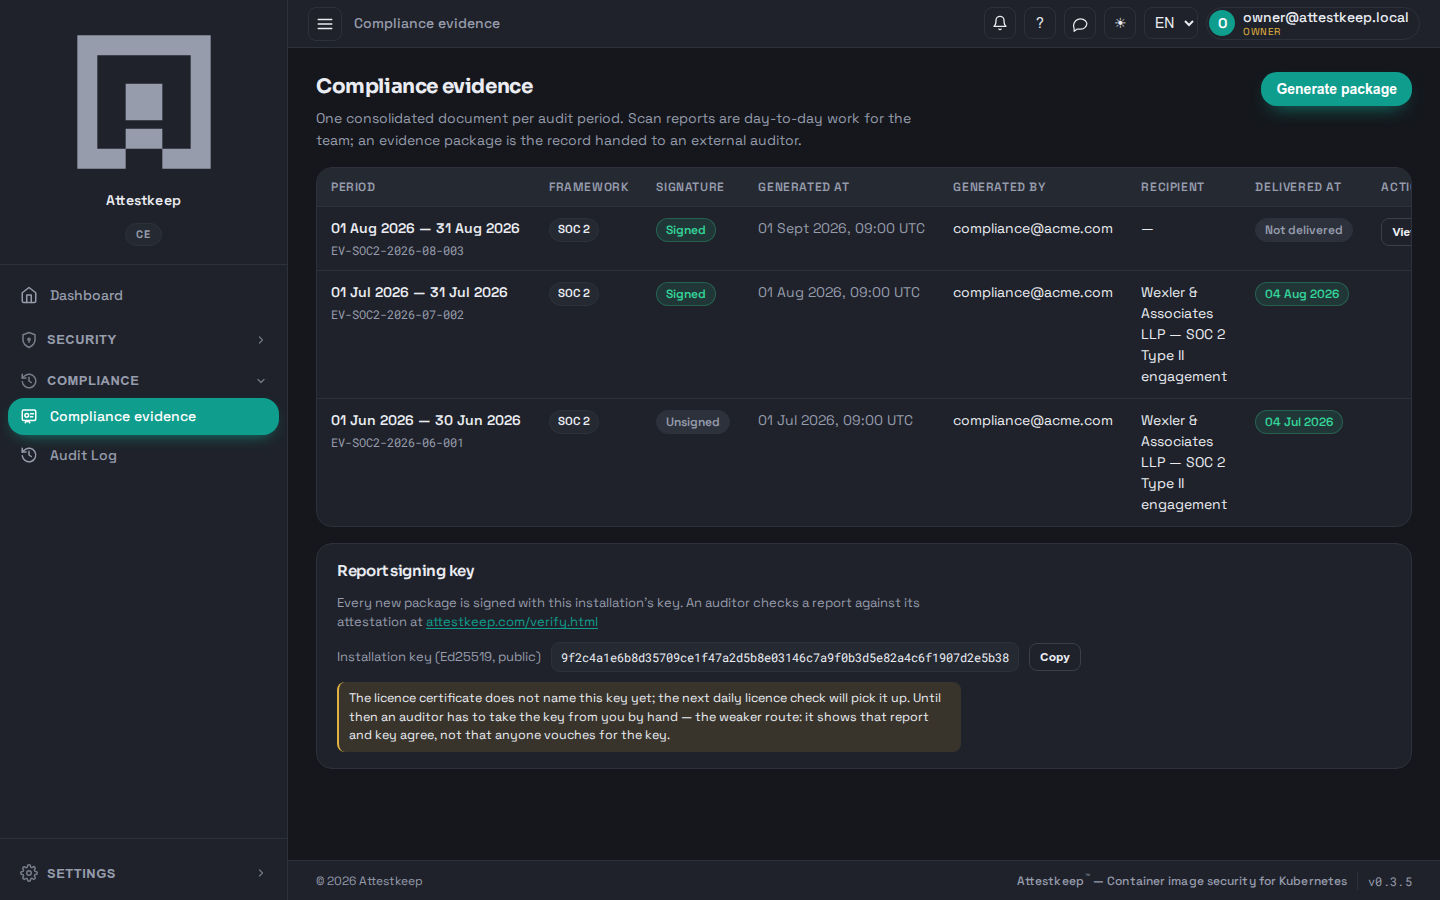Click Not delivered status badge

click(1304, 230)
